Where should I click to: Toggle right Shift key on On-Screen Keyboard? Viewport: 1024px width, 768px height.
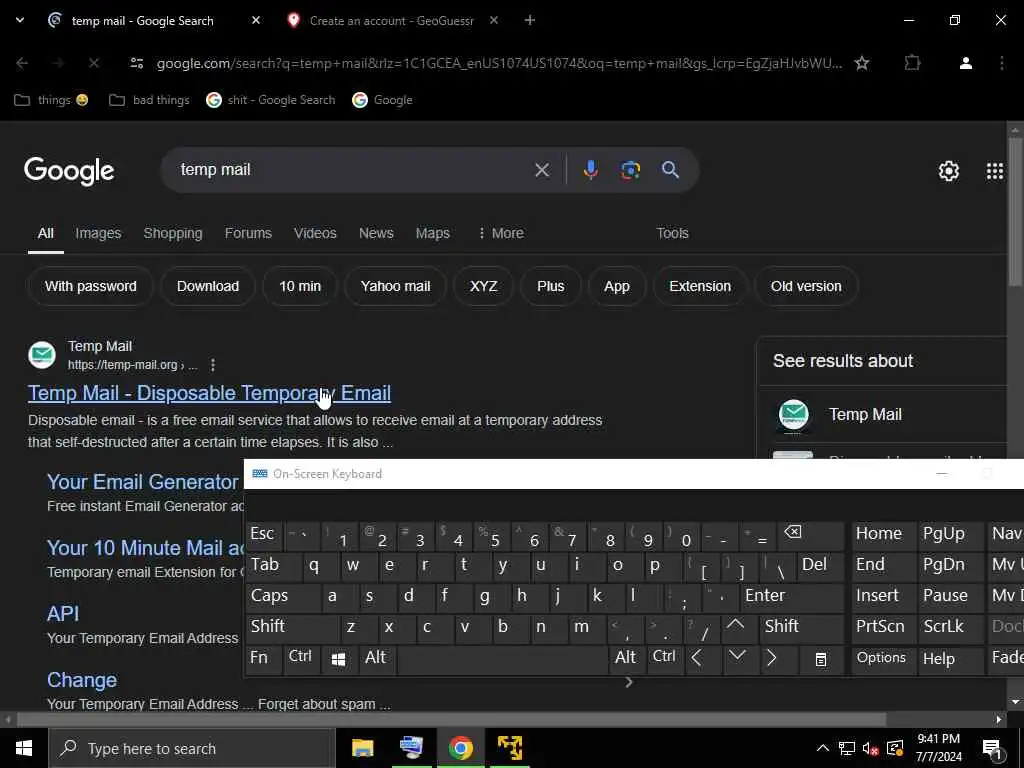[x=801, y=626]
